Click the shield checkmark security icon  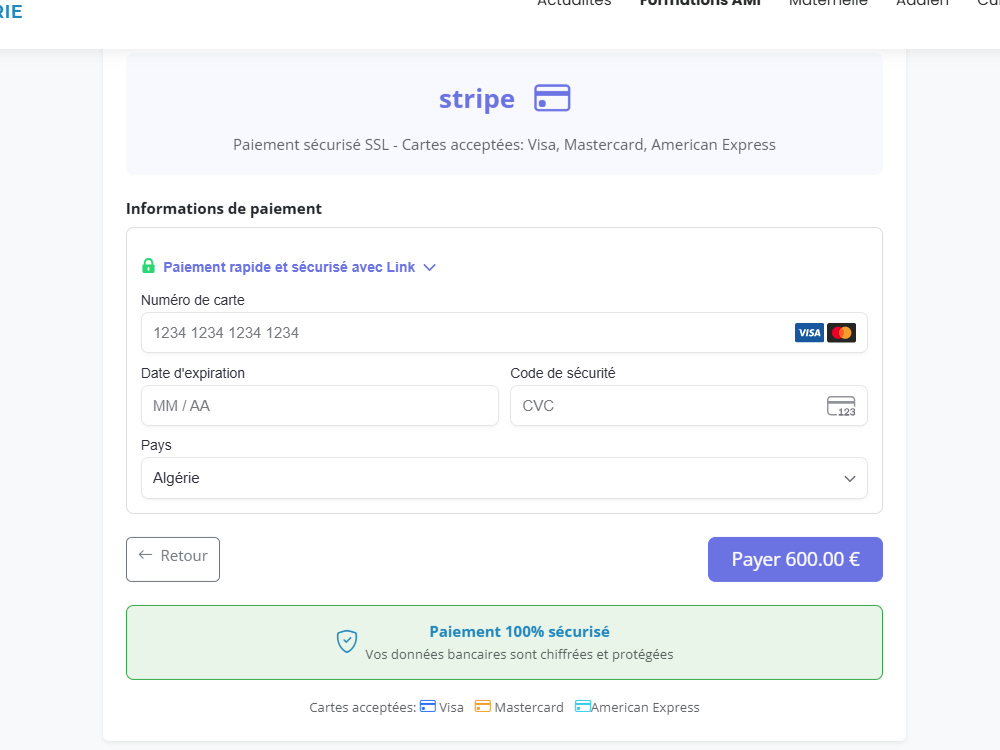[x=347, y=641]
